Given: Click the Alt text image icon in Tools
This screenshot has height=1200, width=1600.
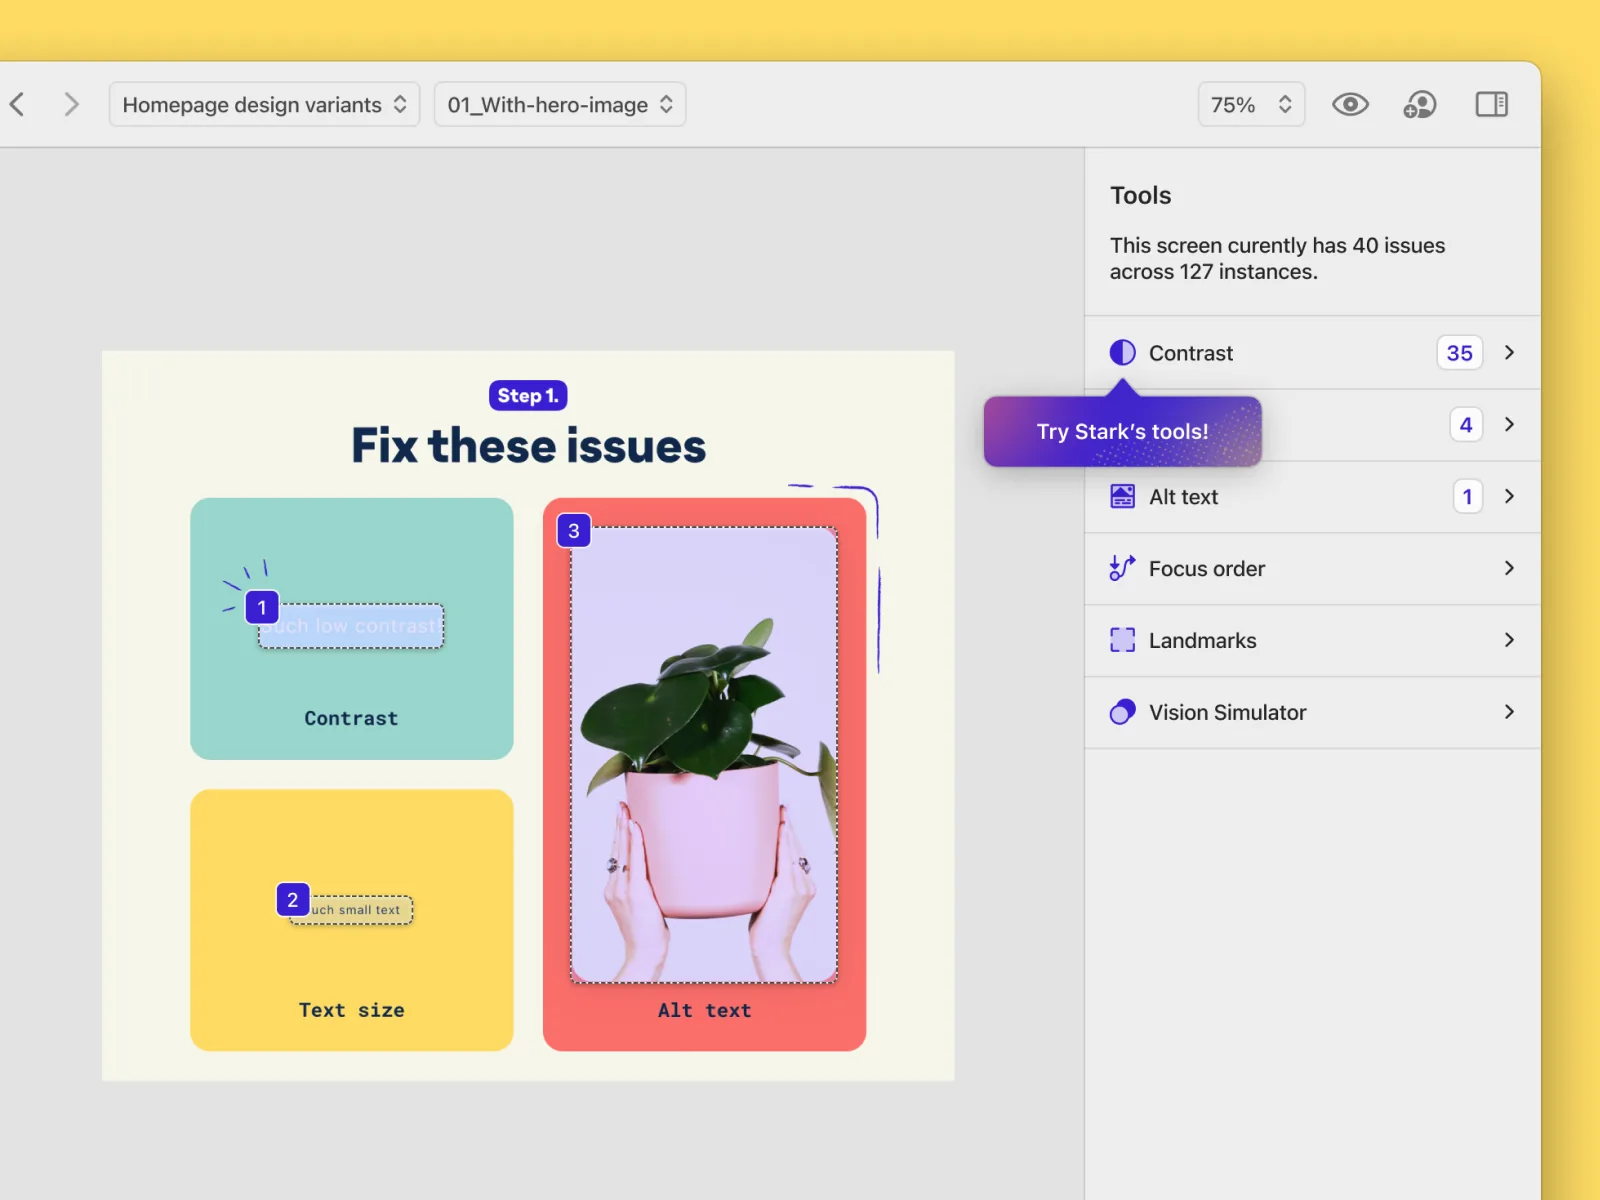Looking at the screenshot, I should pyautogui.click(x=1122, y=496).
